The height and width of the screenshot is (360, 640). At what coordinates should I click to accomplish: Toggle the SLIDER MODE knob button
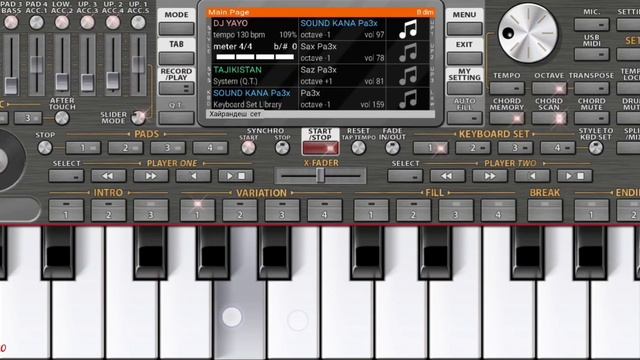[138, 118]
